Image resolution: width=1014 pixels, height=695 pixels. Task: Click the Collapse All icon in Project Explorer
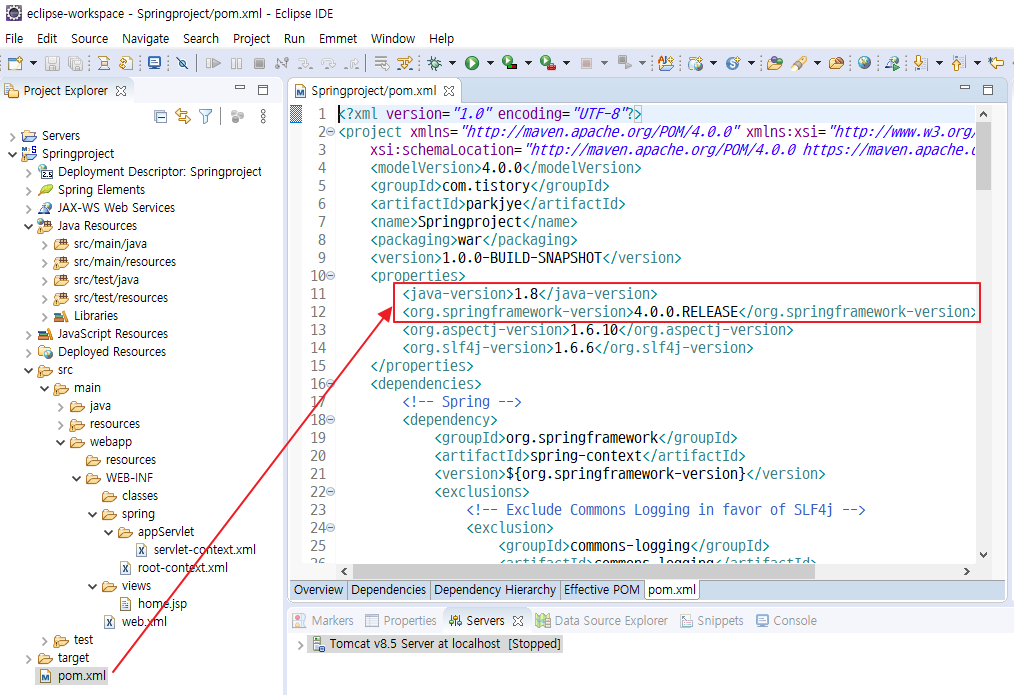(x=160, y=116)
